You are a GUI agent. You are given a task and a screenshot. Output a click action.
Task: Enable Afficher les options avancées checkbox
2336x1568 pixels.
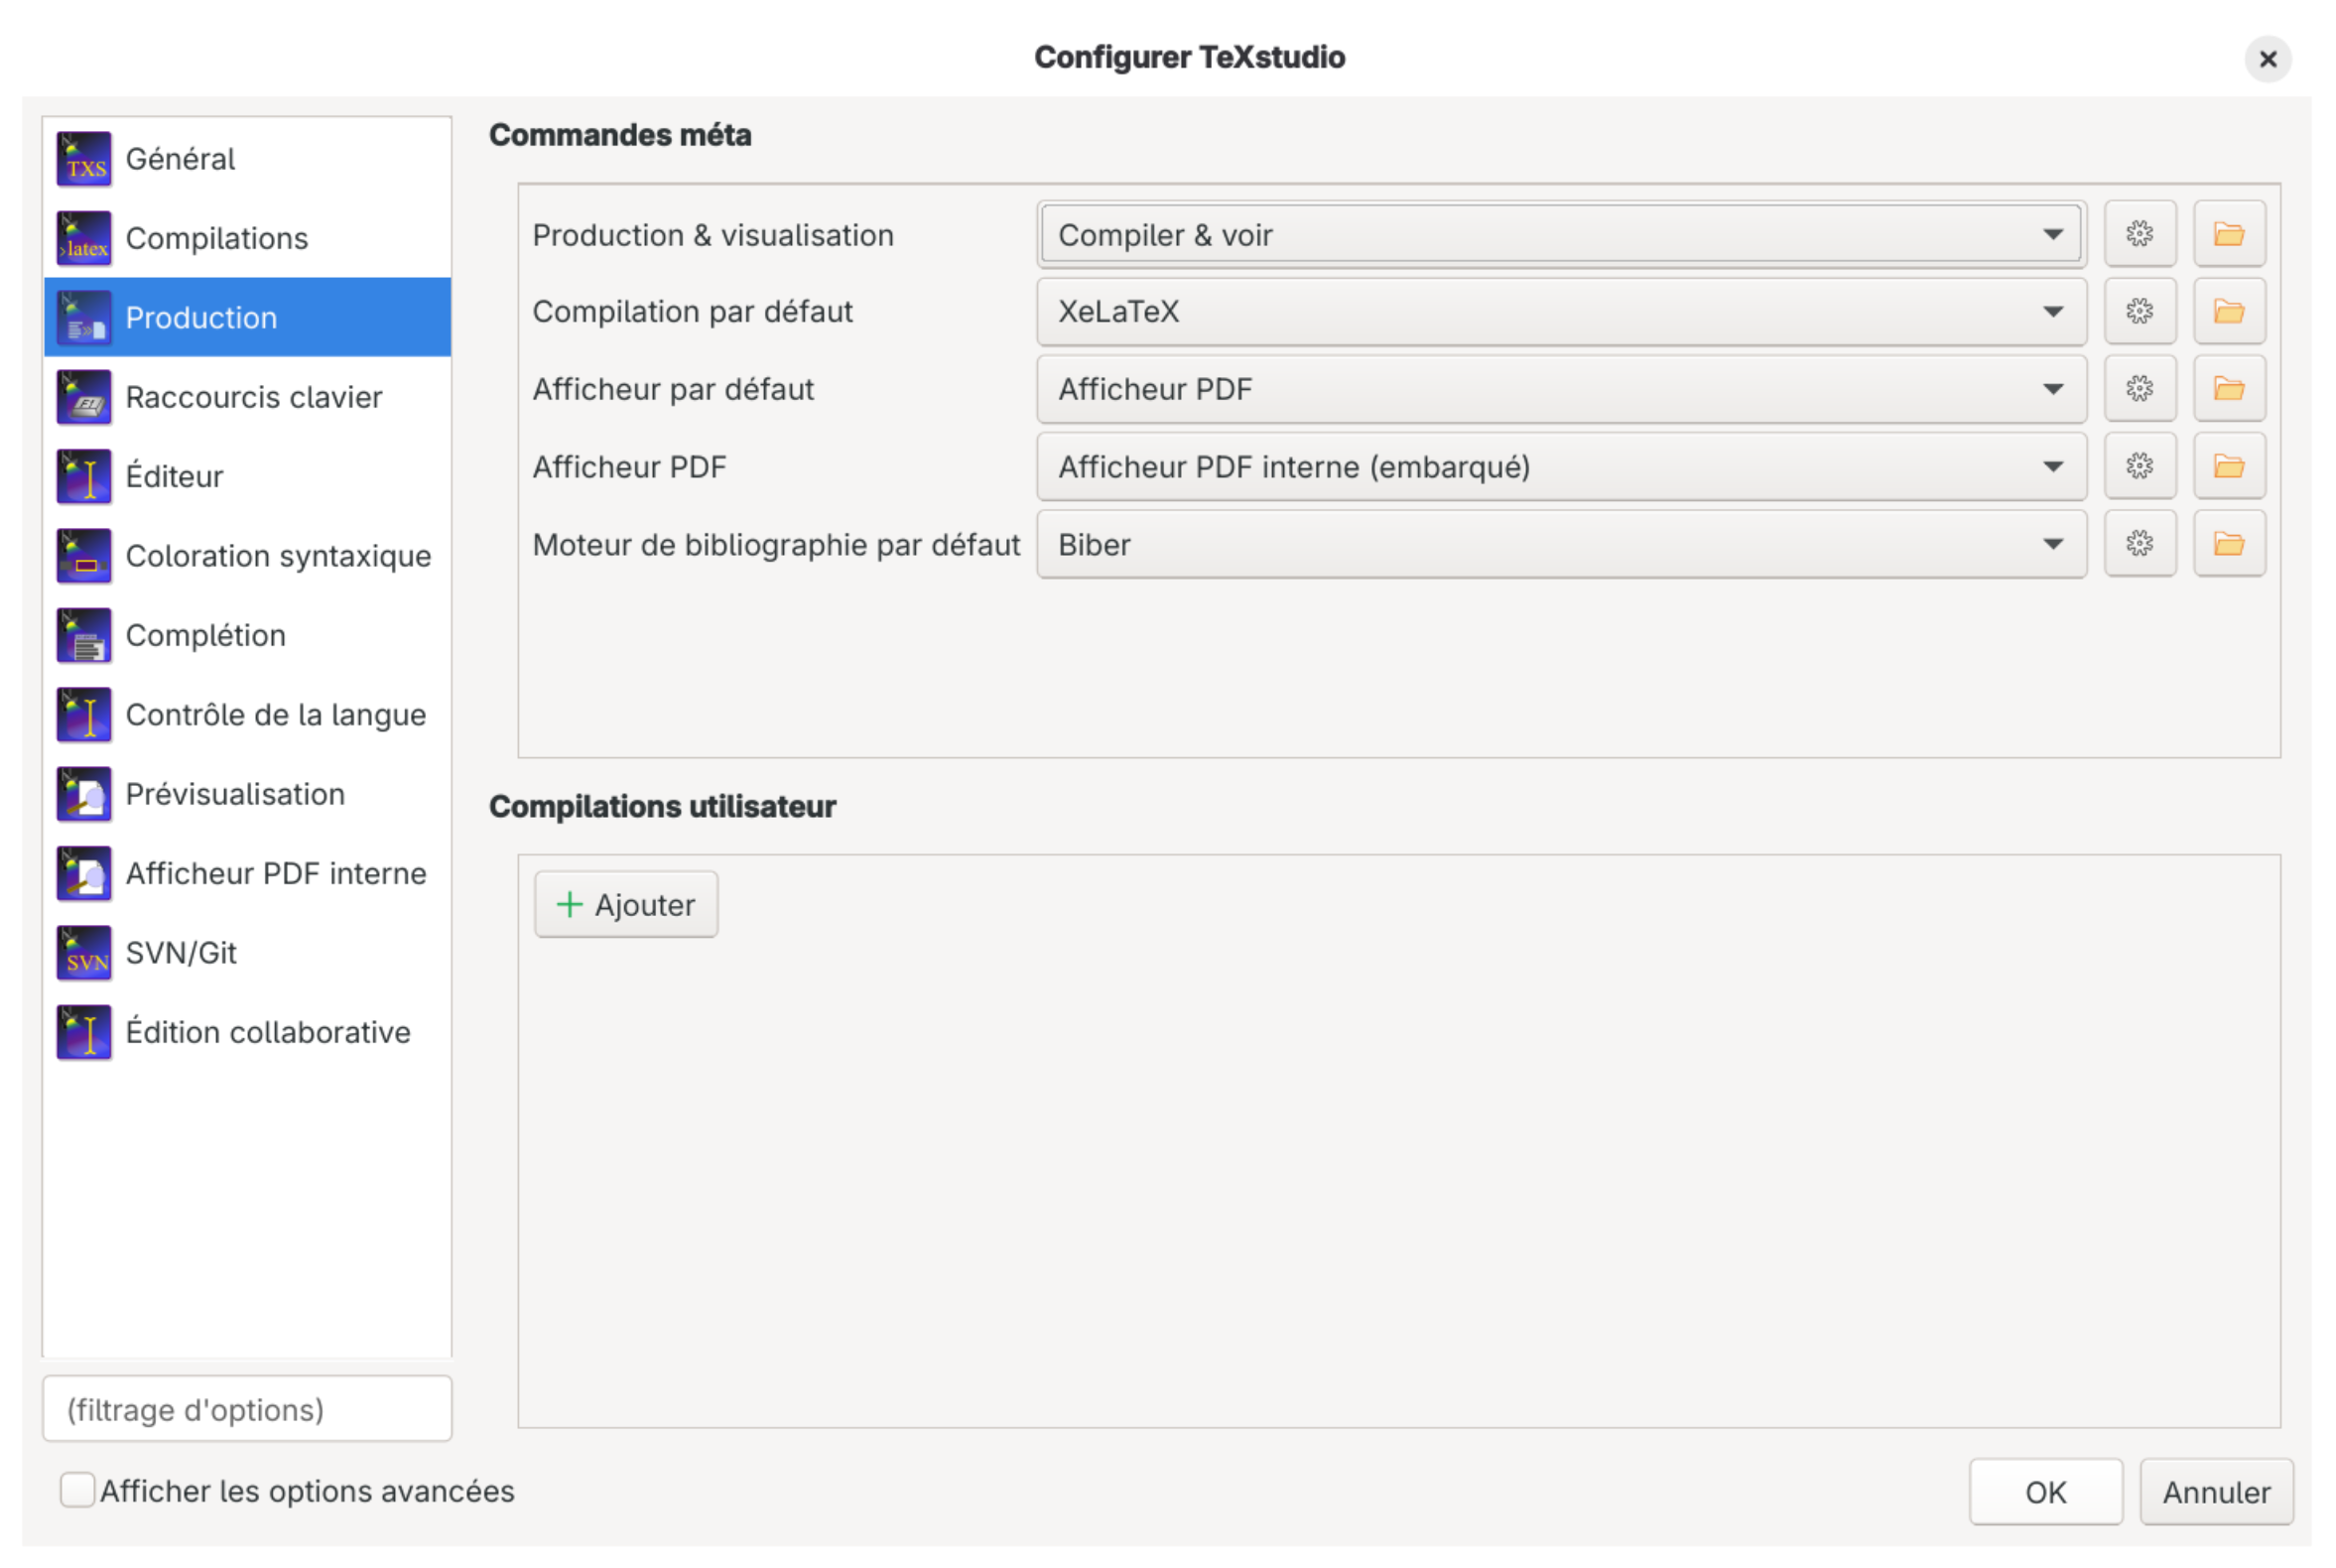(77, 1490)
